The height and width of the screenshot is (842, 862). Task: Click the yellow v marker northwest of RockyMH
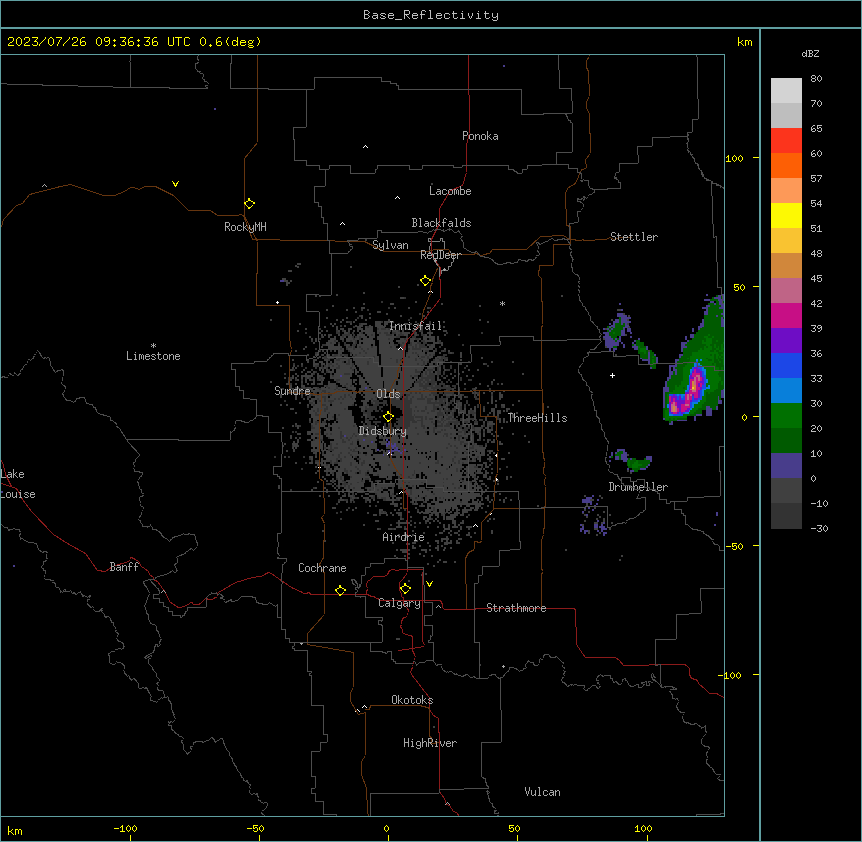coord(175,184)
